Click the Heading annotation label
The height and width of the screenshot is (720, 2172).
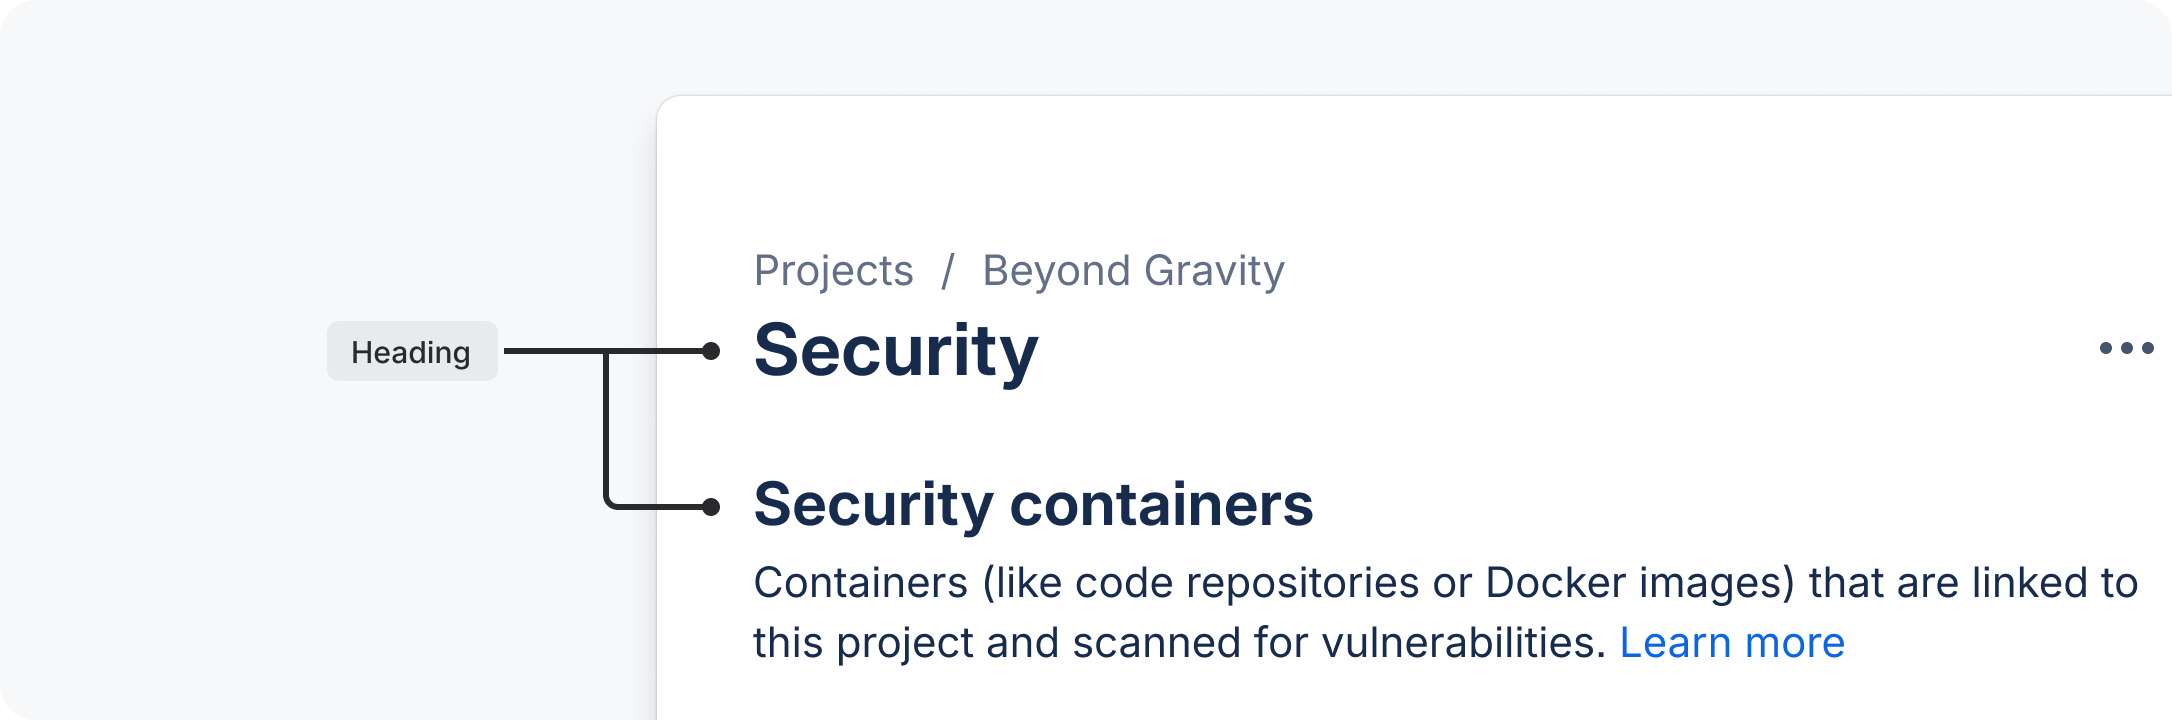click(411, 352)
